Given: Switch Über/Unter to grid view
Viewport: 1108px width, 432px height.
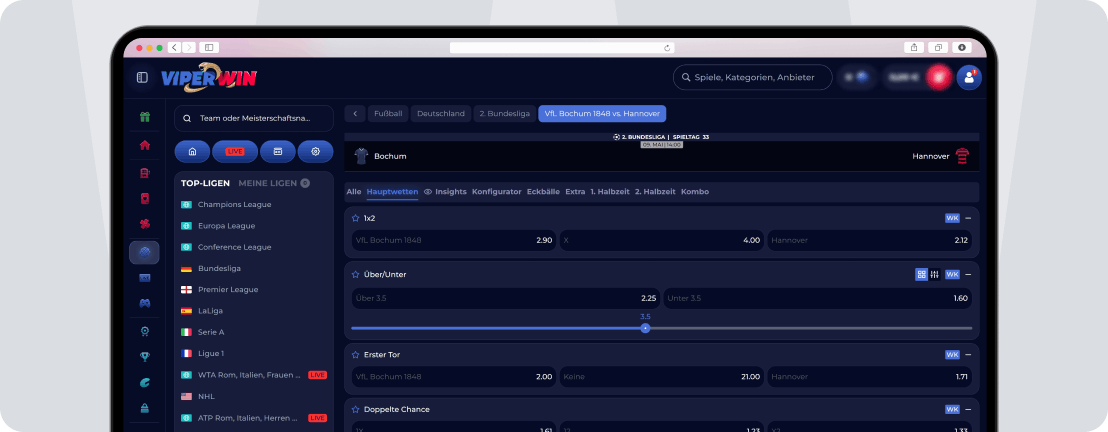Looking at the screenshot, I should pyautogui.click(x=921, y=274).
